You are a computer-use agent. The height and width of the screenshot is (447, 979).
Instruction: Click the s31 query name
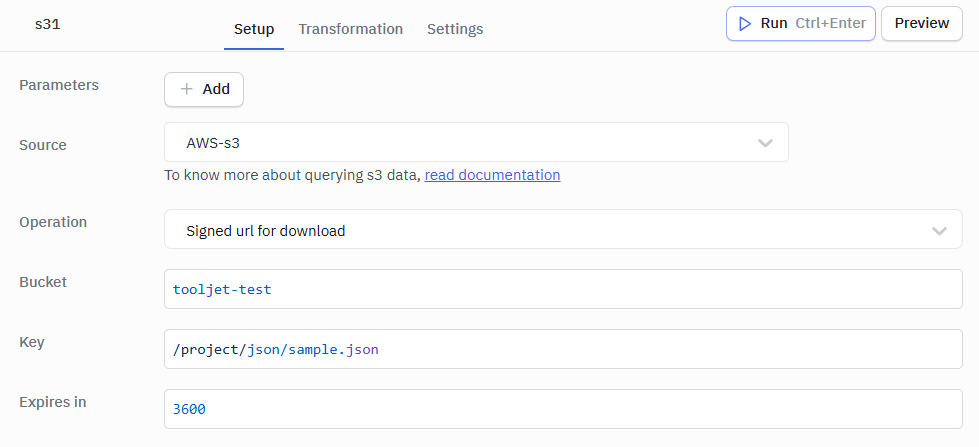coord(48,23)
